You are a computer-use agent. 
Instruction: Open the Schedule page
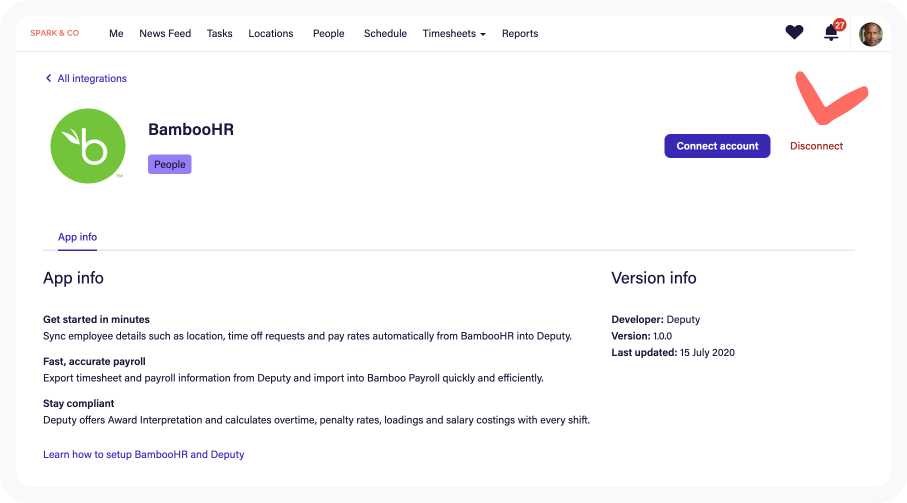tap(385, 34)
